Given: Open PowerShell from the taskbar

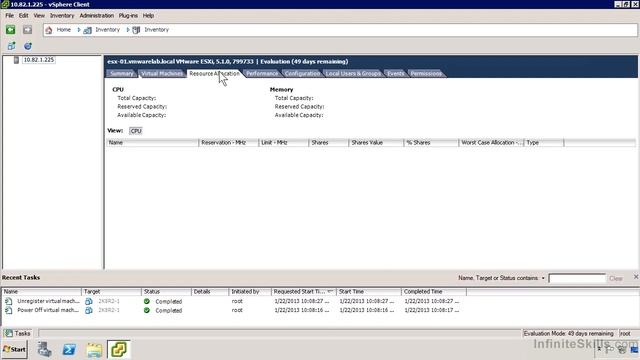Looking at the screenshot, I should (x=69, y=349).
